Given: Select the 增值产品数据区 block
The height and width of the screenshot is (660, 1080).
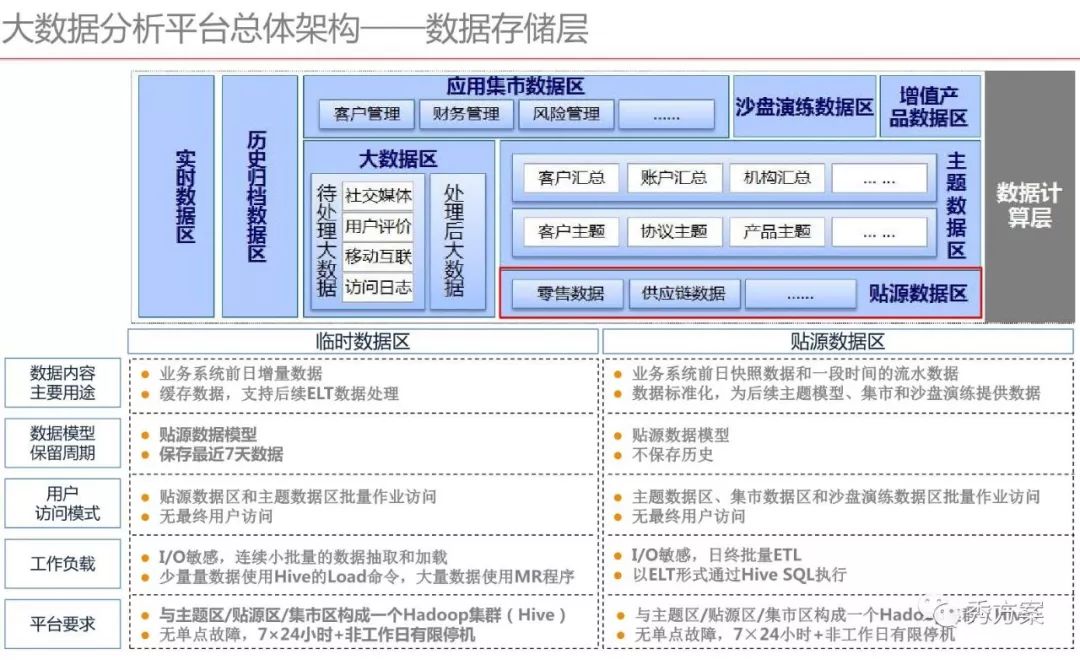Looking at the screenshot, I should (930, 106).
